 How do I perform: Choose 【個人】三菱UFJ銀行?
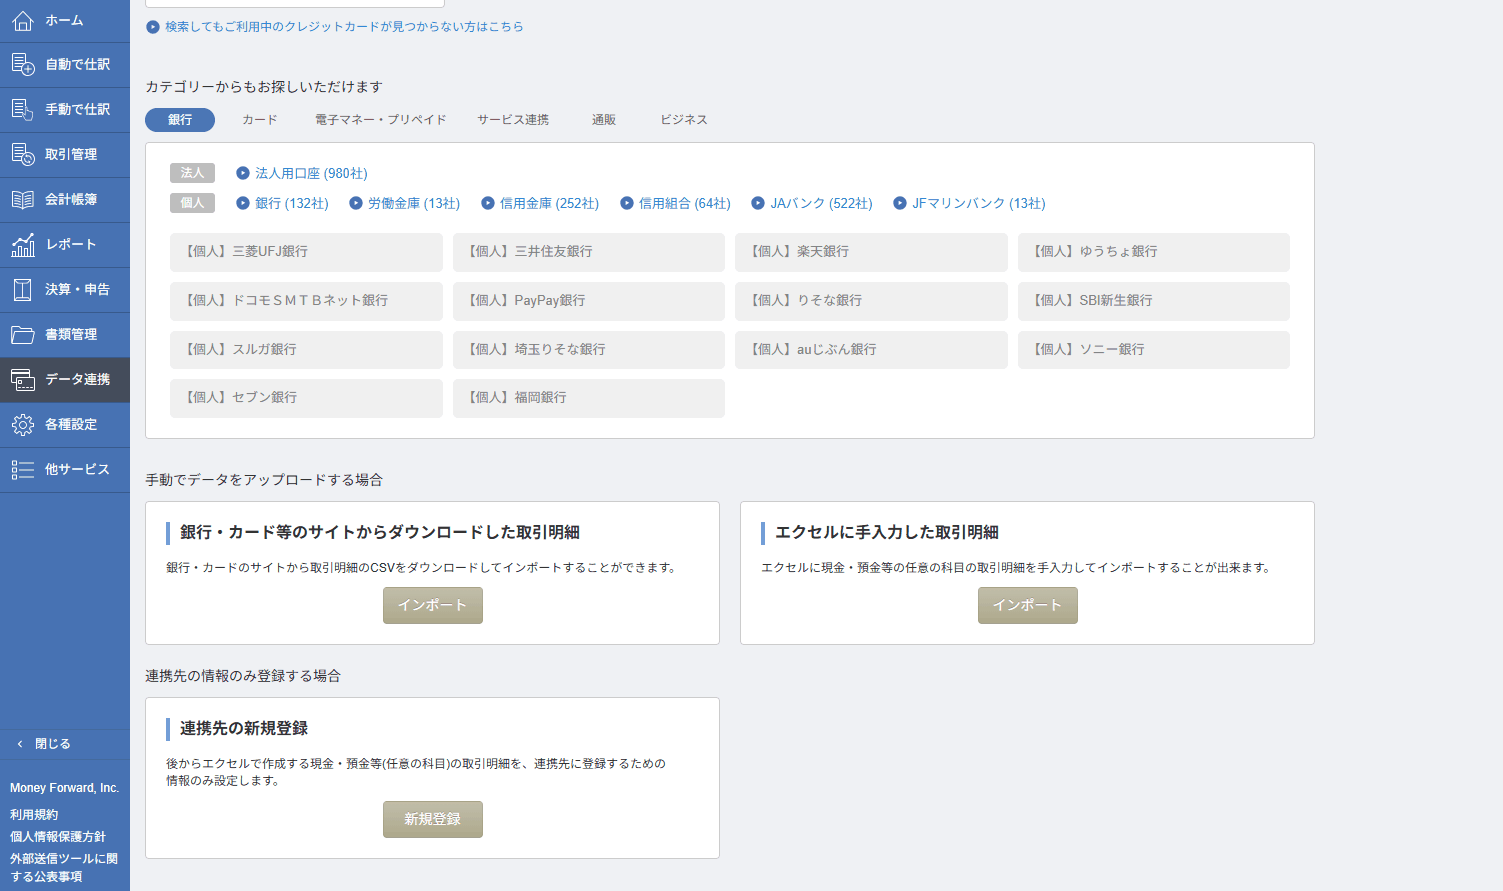pyautogui.click(x=306, y=252)
